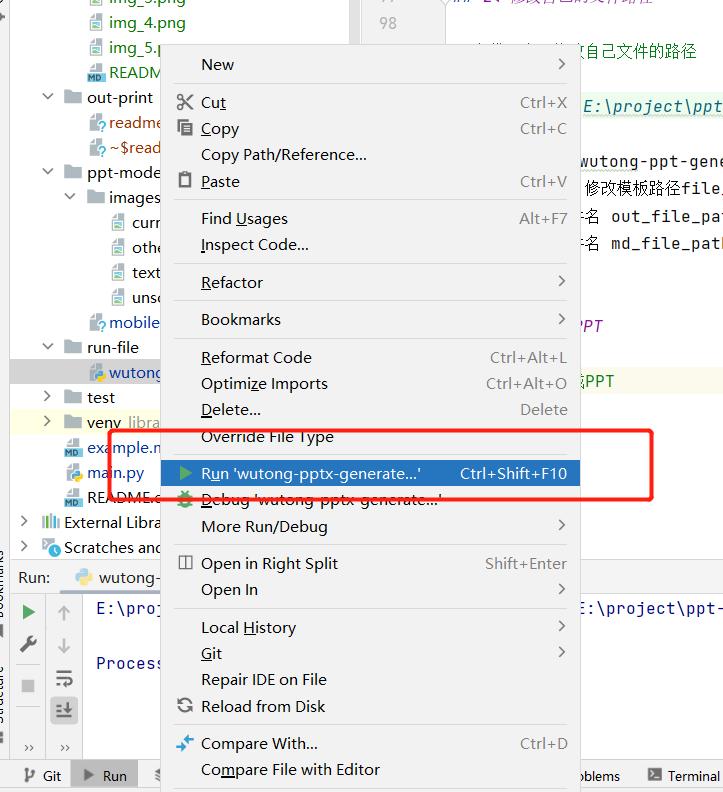Viewport: 723px width, 792px height.
Task: Open the Git submenu in context menu
Action: [x=370, y=654]
